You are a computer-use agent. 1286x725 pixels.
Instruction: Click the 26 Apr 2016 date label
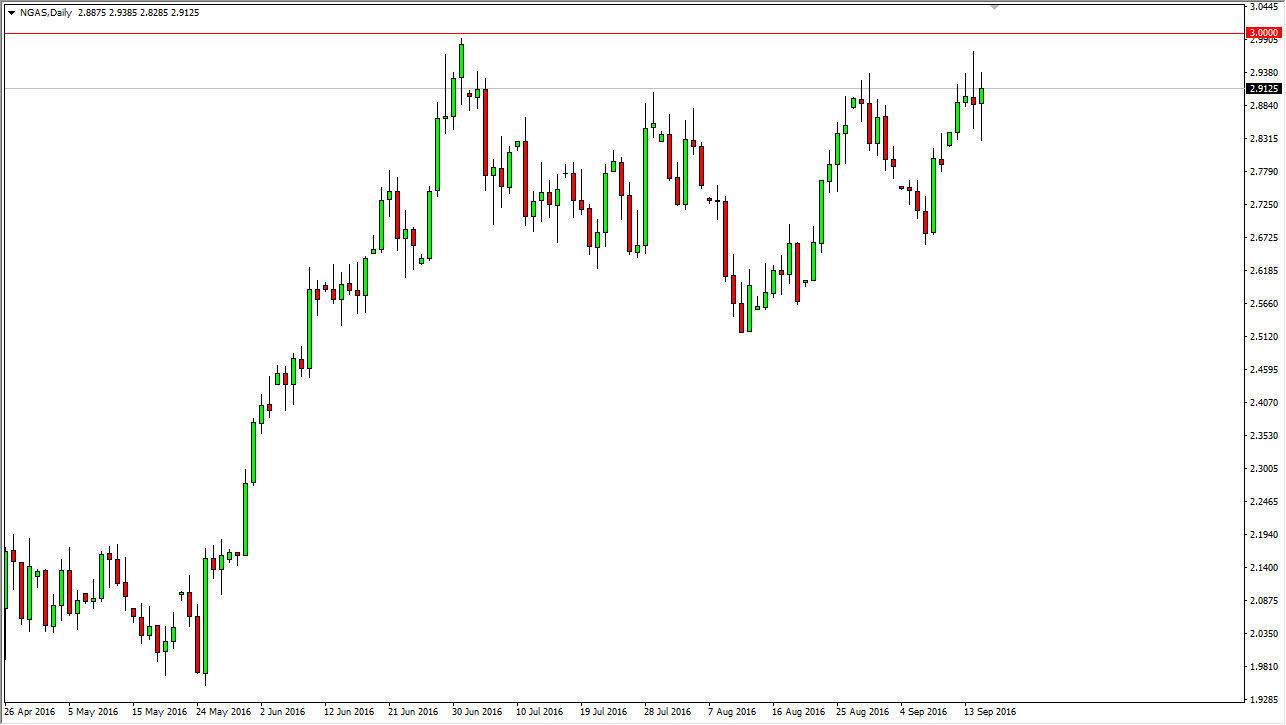pos(30,713)
